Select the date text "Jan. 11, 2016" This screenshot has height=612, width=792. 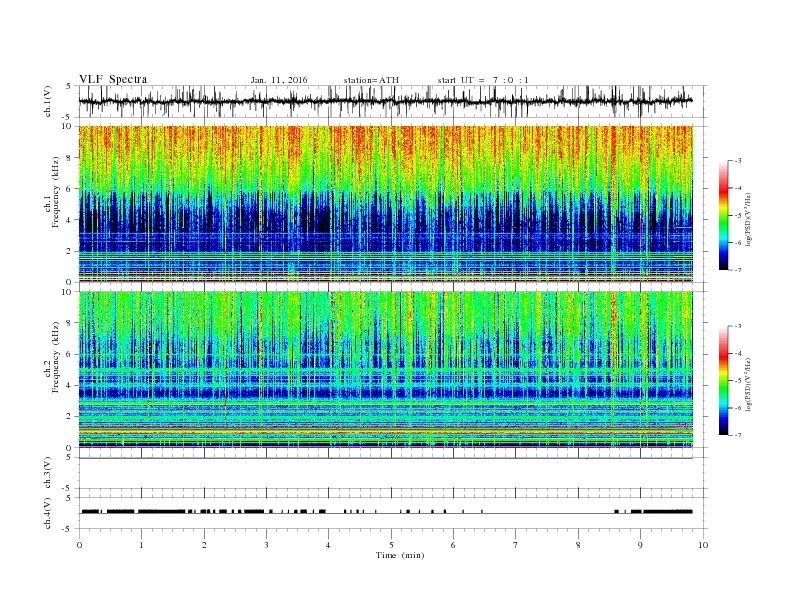tap(279, 80)
